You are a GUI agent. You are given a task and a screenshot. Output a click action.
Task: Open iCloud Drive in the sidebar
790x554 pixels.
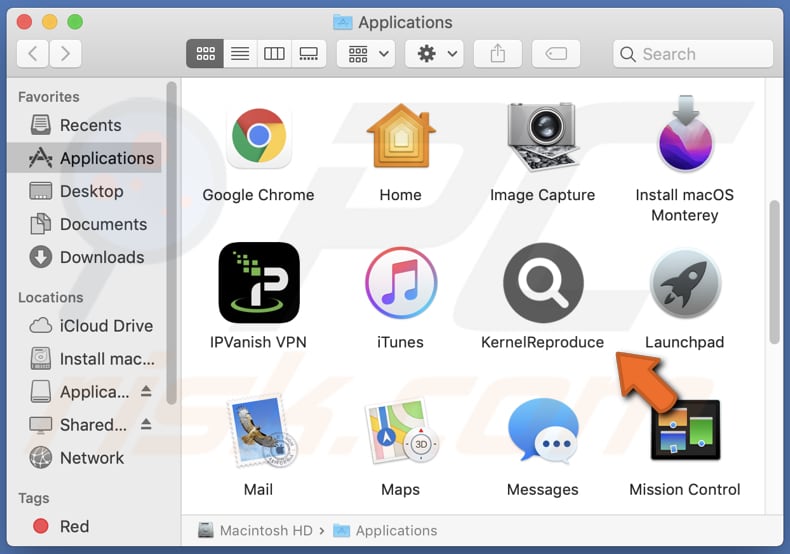pyautogui.click(x=85, y=326)
